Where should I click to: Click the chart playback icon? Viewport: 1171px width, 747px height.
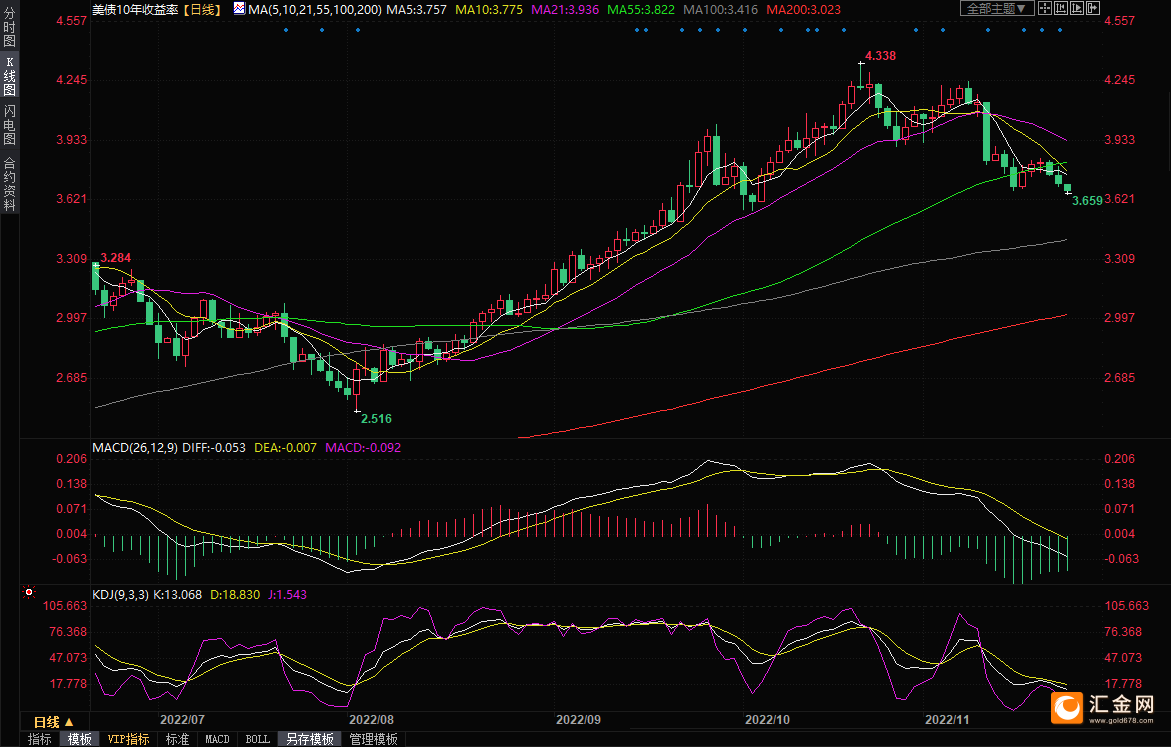1077,8
